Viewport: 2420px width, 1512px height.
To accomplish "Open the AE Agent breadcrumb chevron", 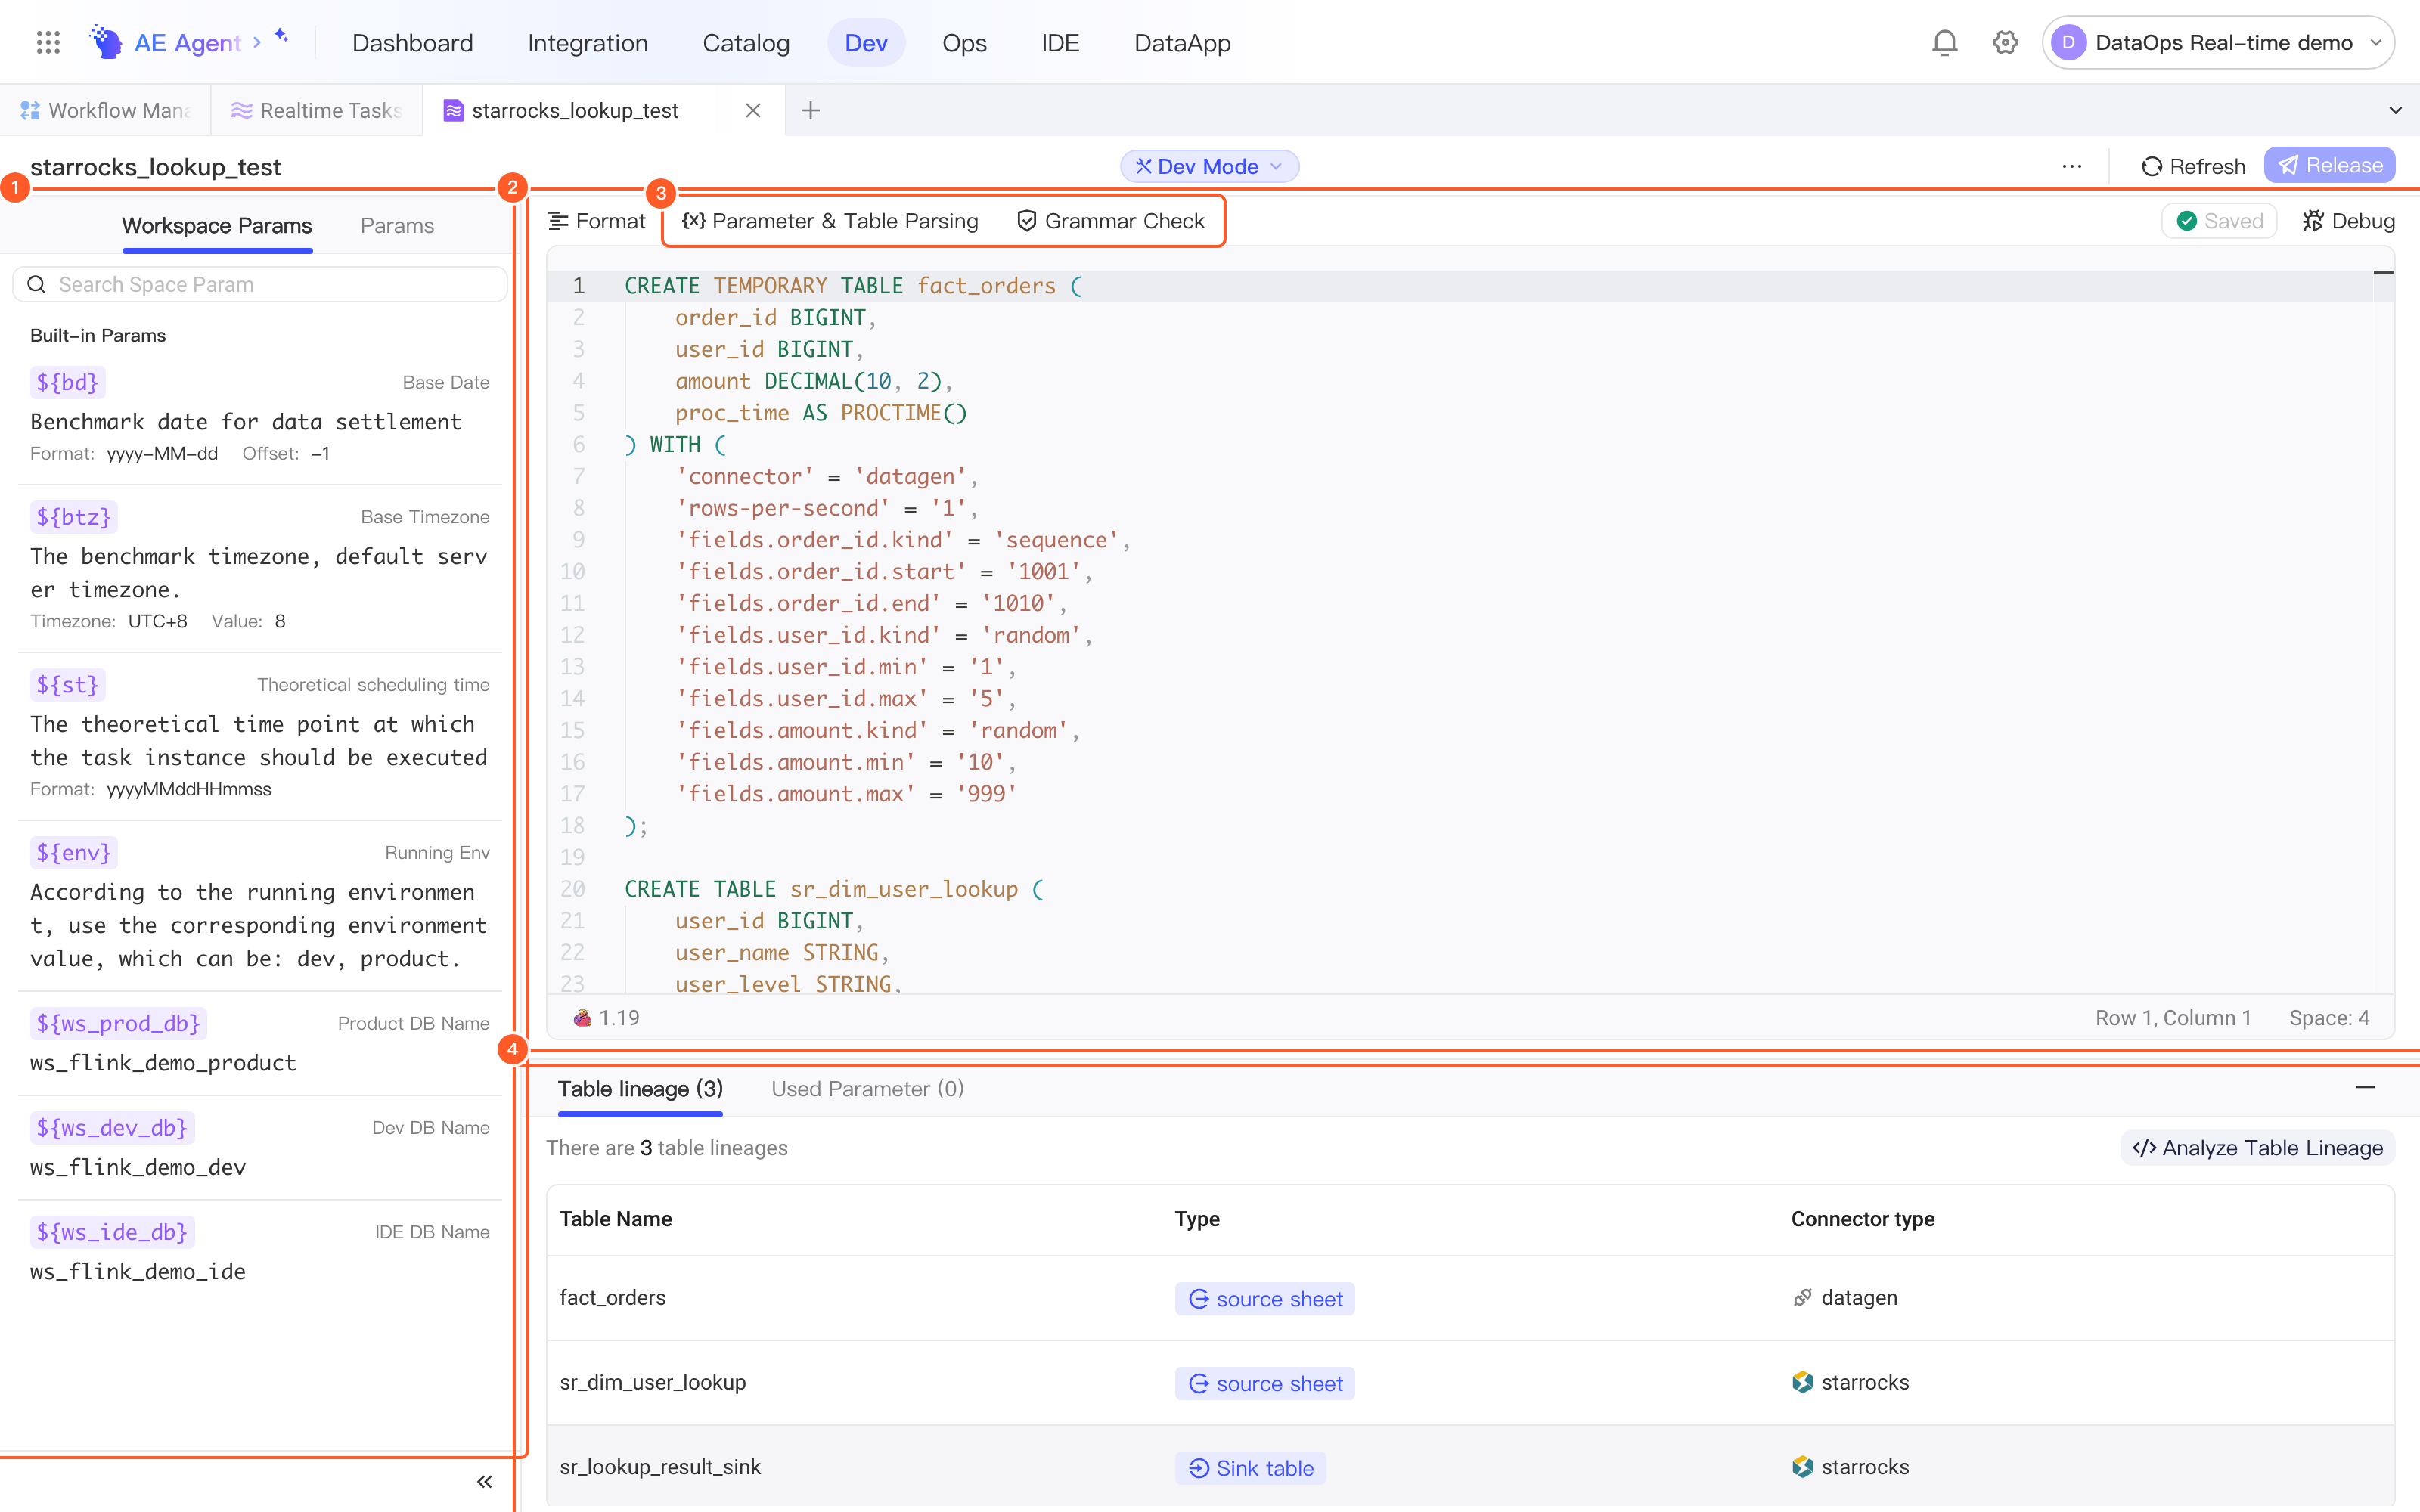I will tap(257, 42).
